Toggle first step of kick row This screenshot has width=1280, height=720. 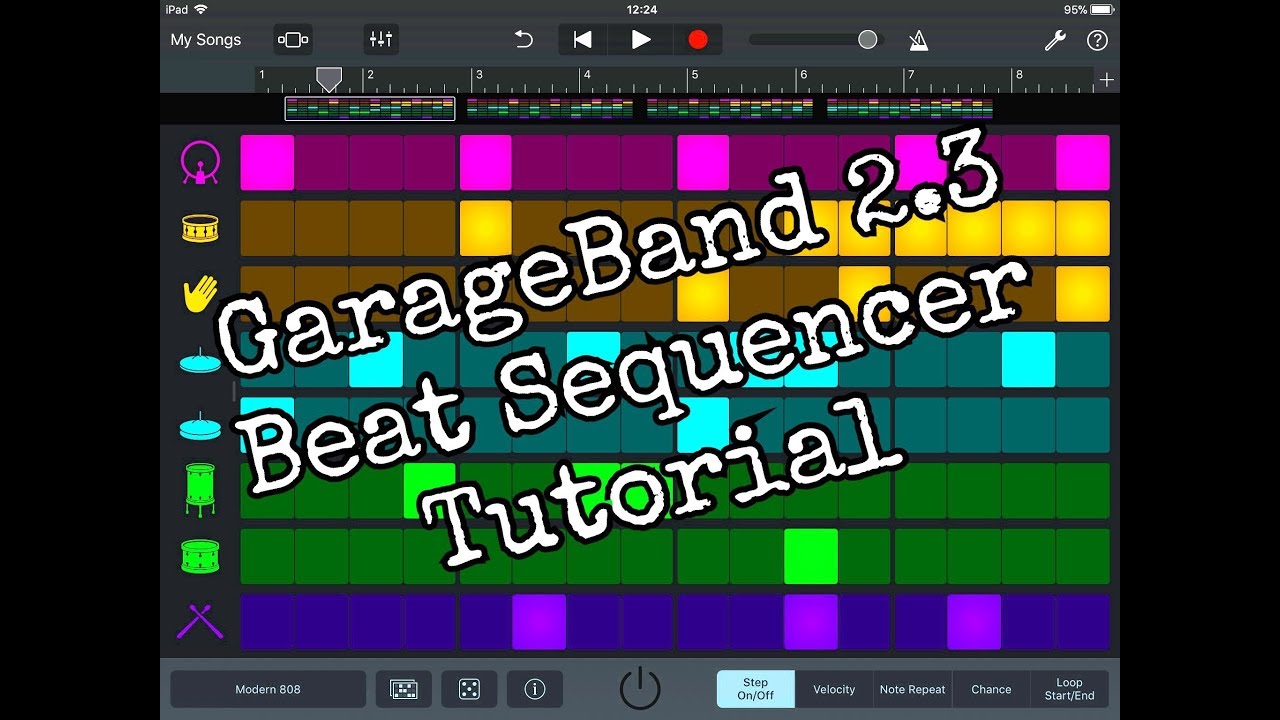(x=267, y=163)
